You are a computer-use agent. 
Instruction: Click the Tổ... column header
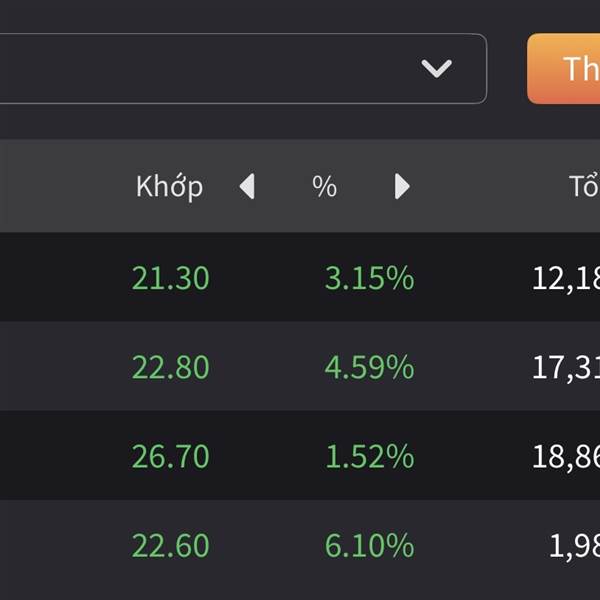click(x=584, y=185)
